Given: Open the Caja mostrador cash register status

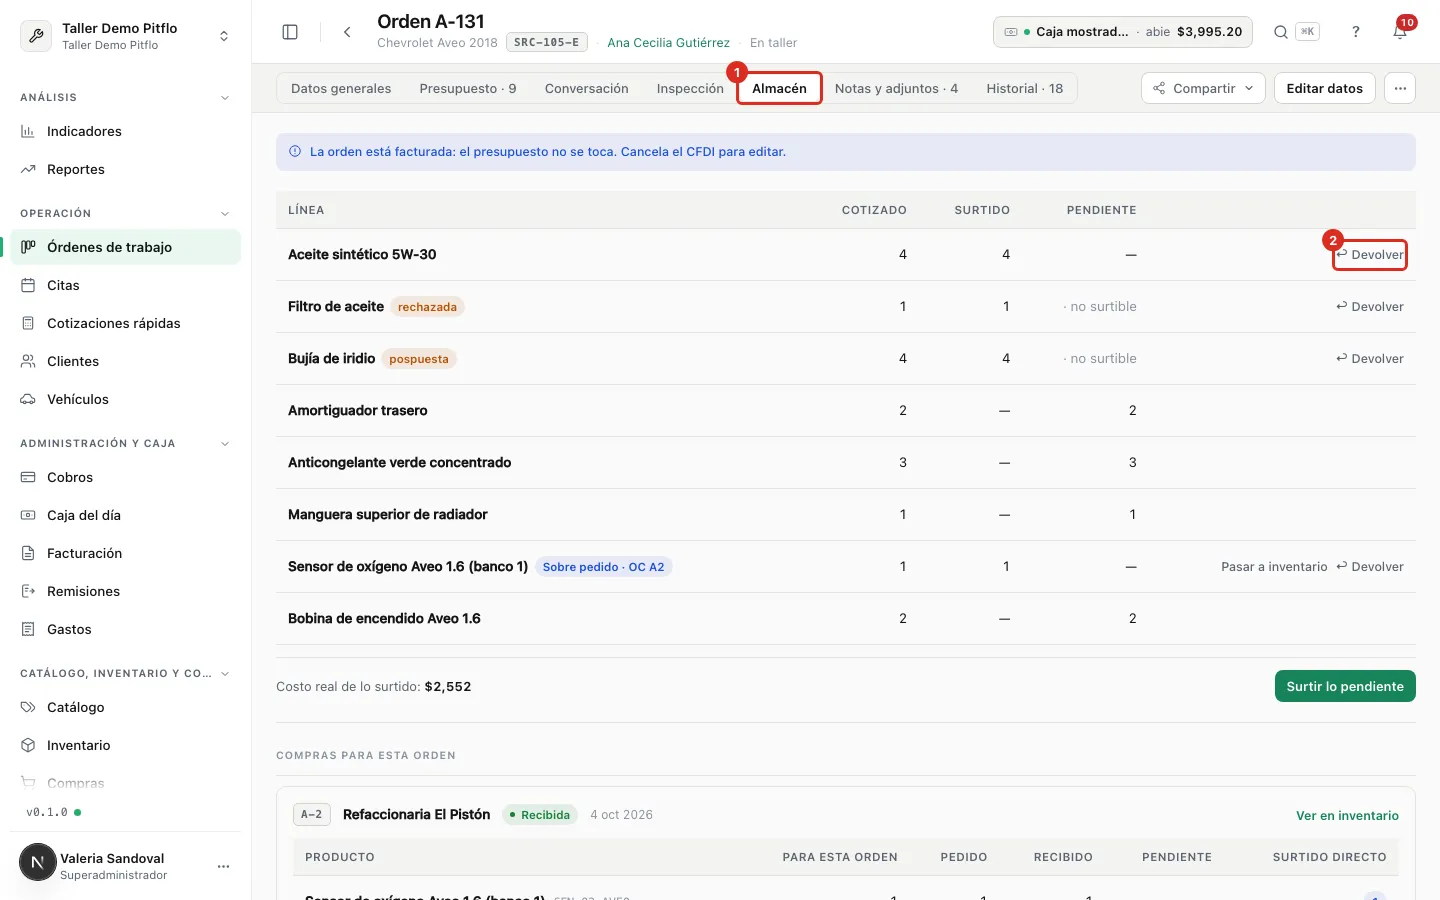Looking at the screenshot, I should point(1123,32).
